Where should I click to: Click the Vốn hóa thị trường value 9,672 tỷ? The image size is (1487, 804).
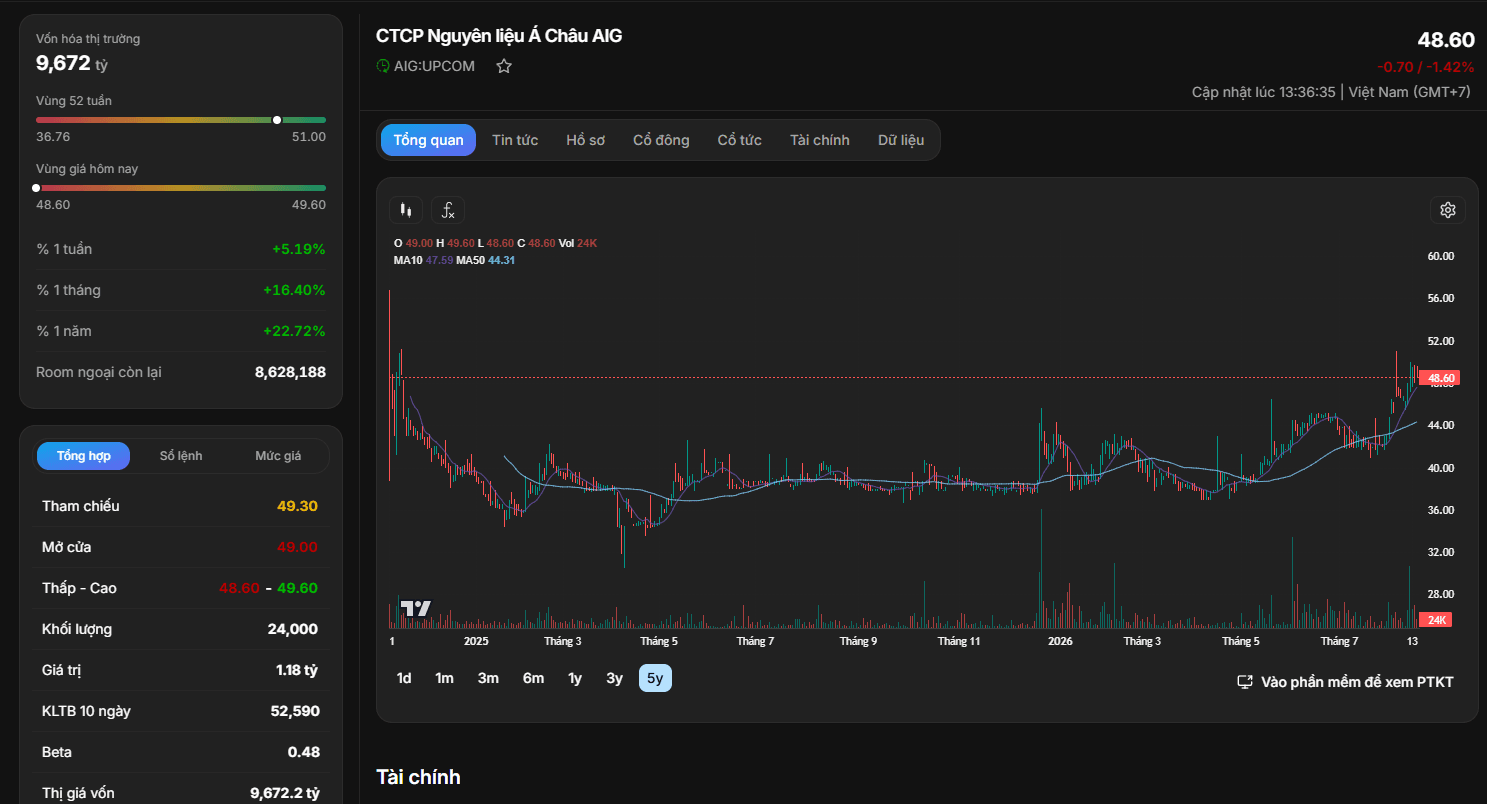click(x=72, y=64)
